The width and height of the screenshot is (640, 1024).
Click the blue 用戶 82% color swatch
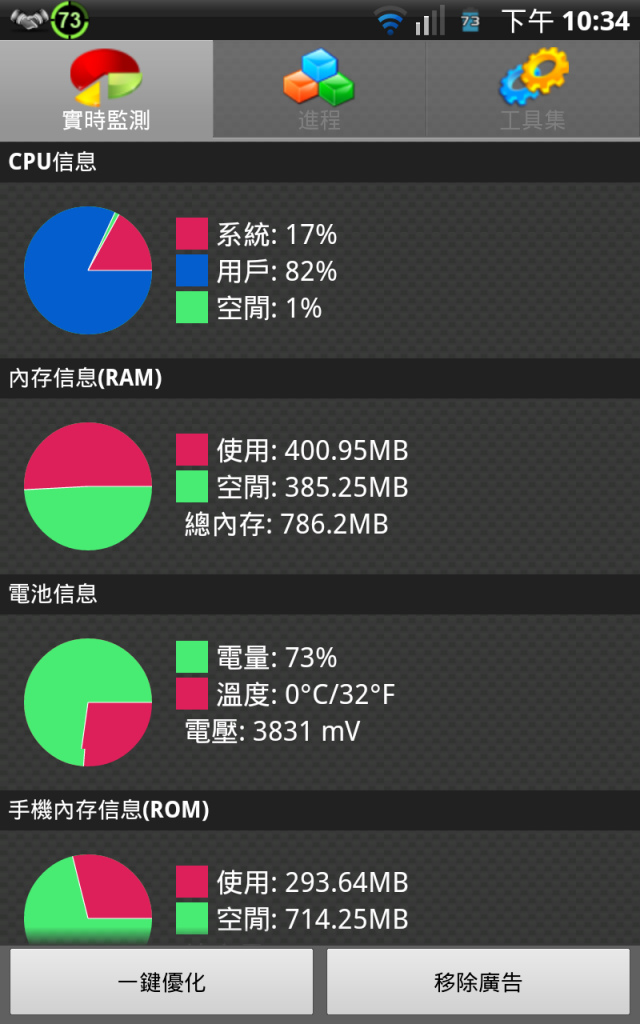192,270
